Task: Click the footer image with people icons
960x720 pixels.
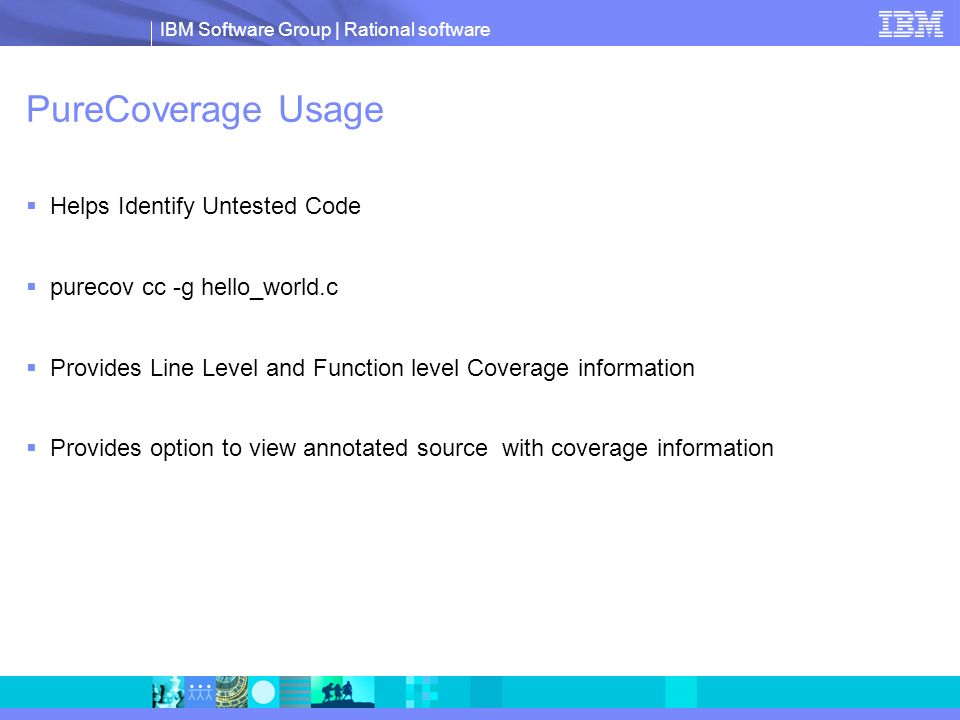Action: (x=200, y=692)
